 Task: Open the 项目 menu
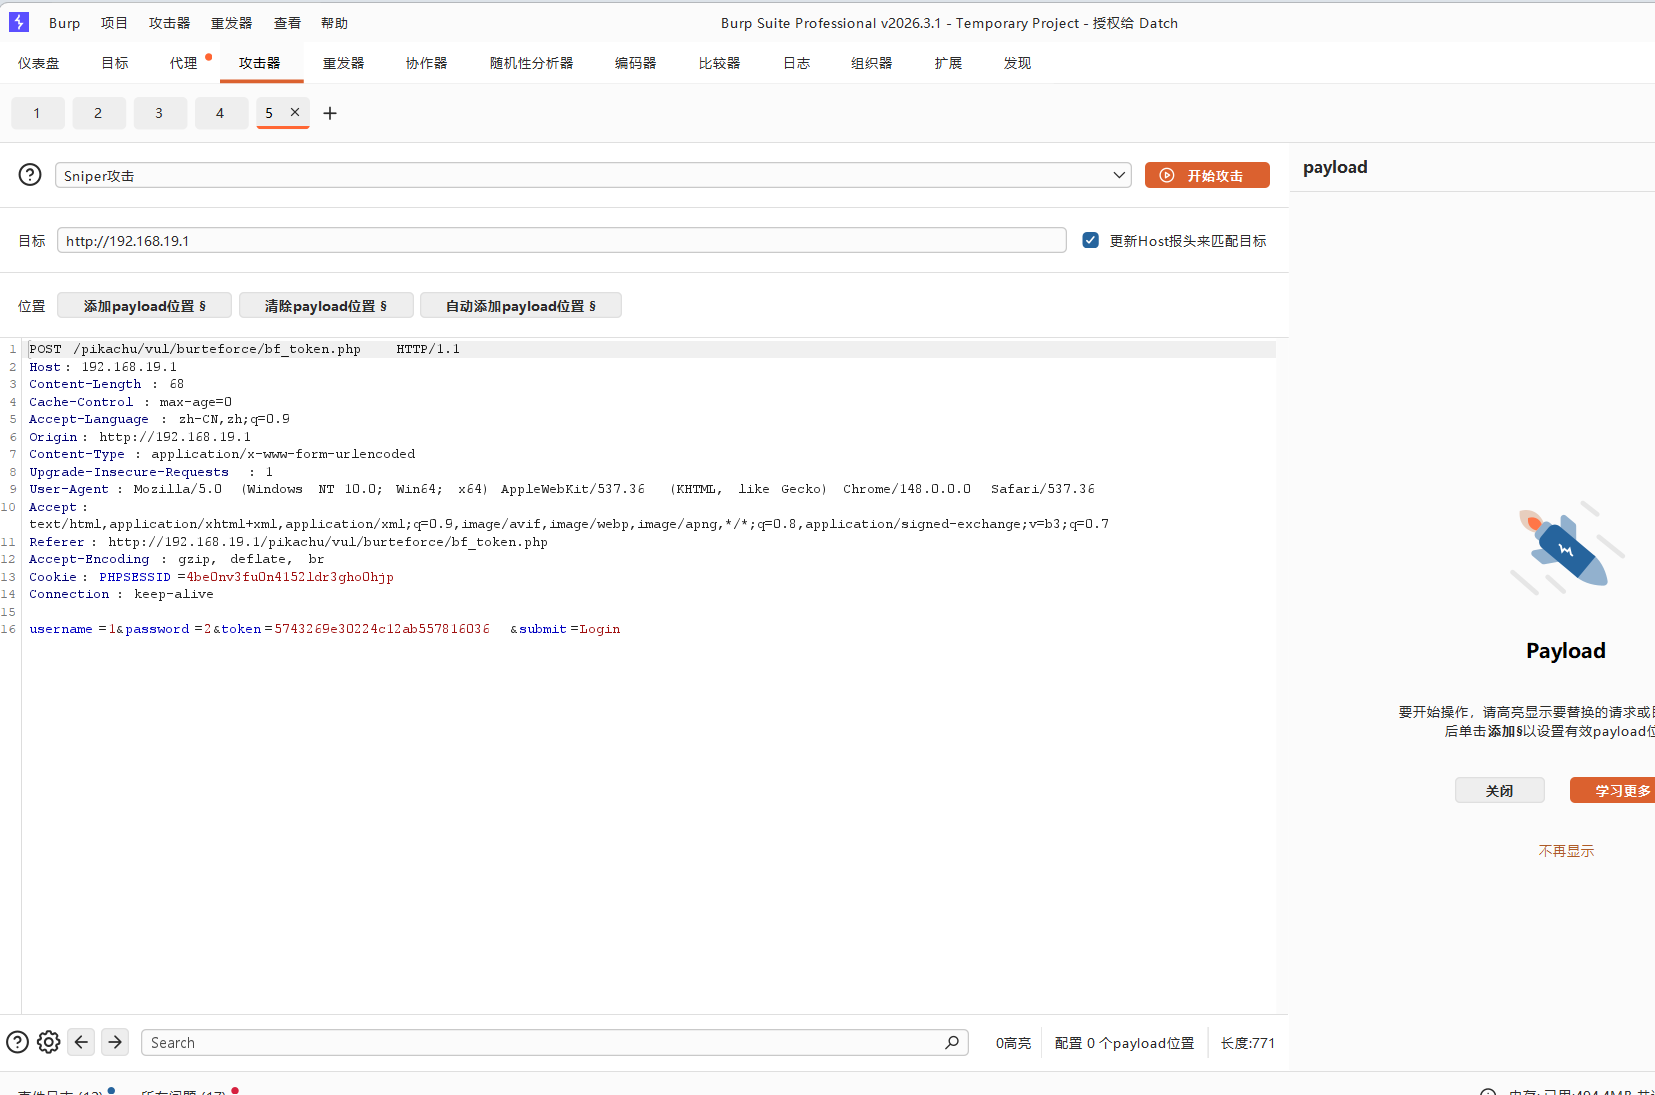coord(114,23)
